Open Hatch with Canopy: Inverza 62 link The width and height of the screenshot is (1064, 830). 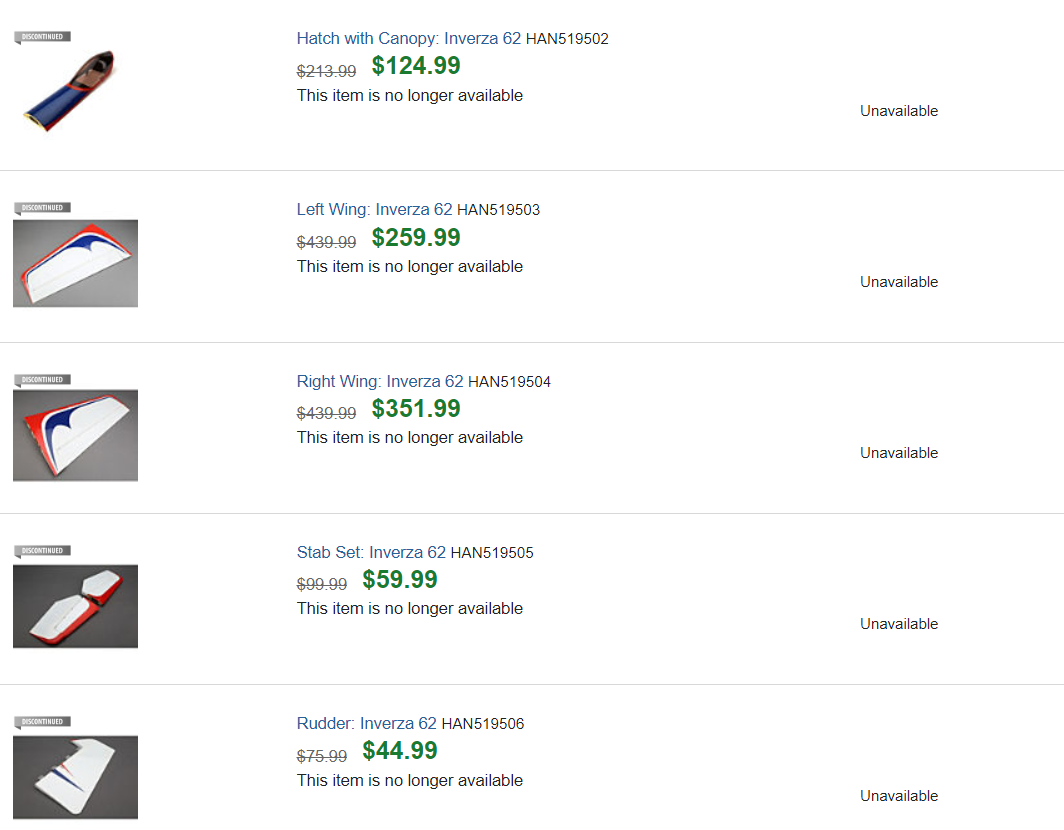(408, 39)
